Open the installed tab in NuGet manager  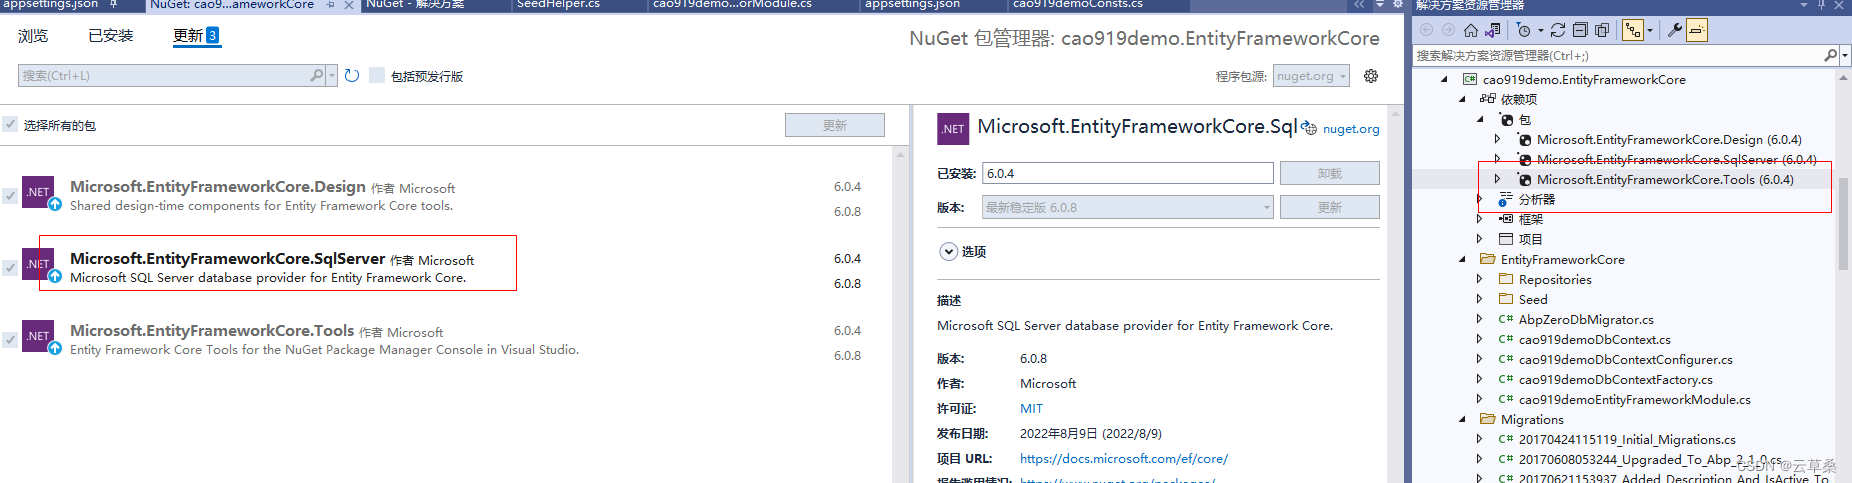point(110,36)
